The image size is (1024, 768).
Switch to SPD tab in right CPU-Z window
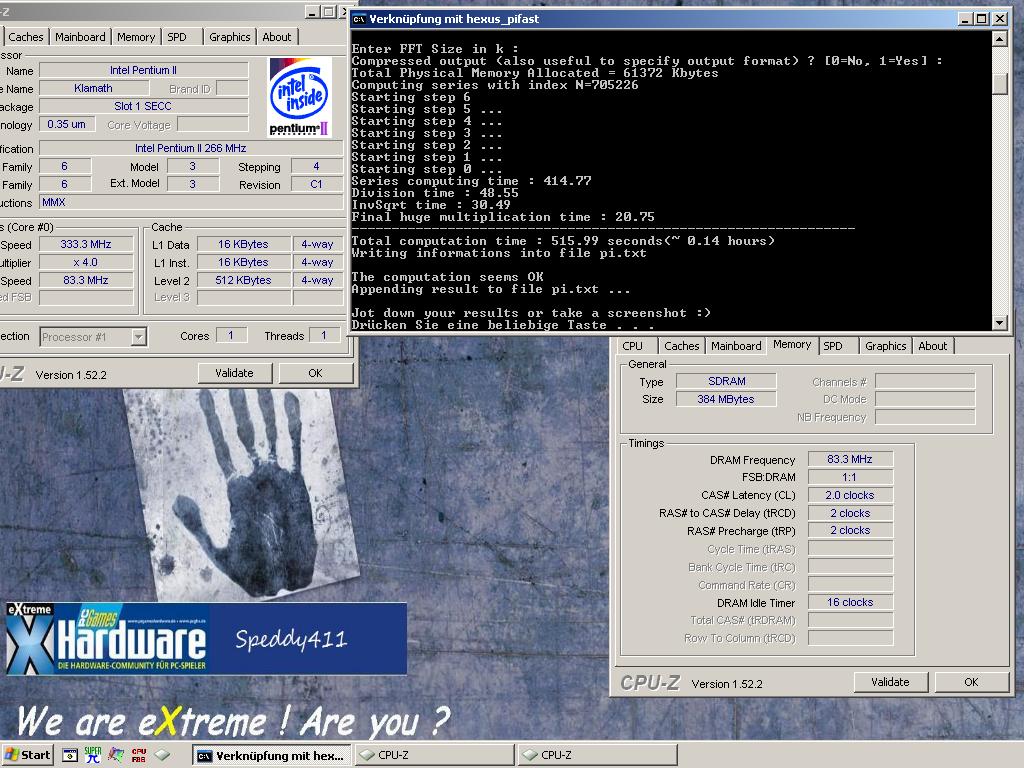(833, 345)
